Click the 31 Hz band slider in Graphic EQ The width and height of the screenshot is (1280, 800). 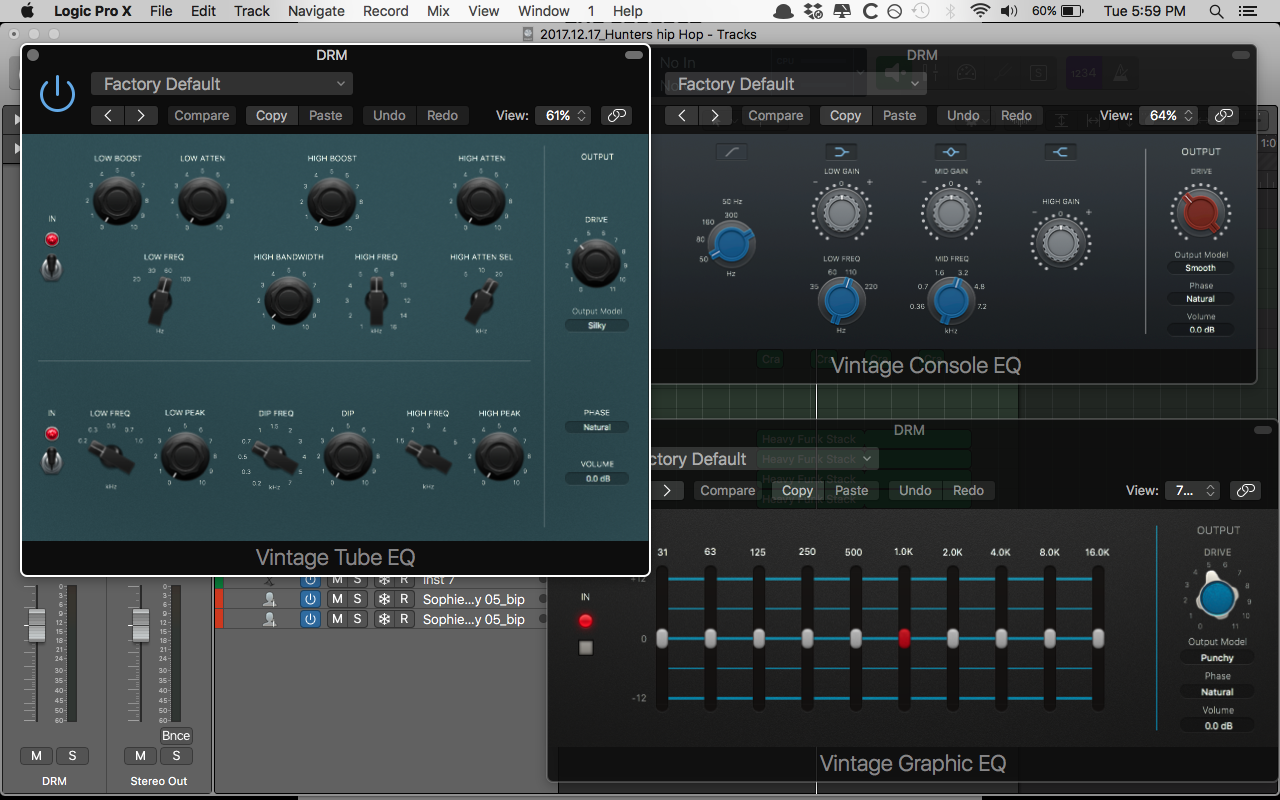pos(662,638)
